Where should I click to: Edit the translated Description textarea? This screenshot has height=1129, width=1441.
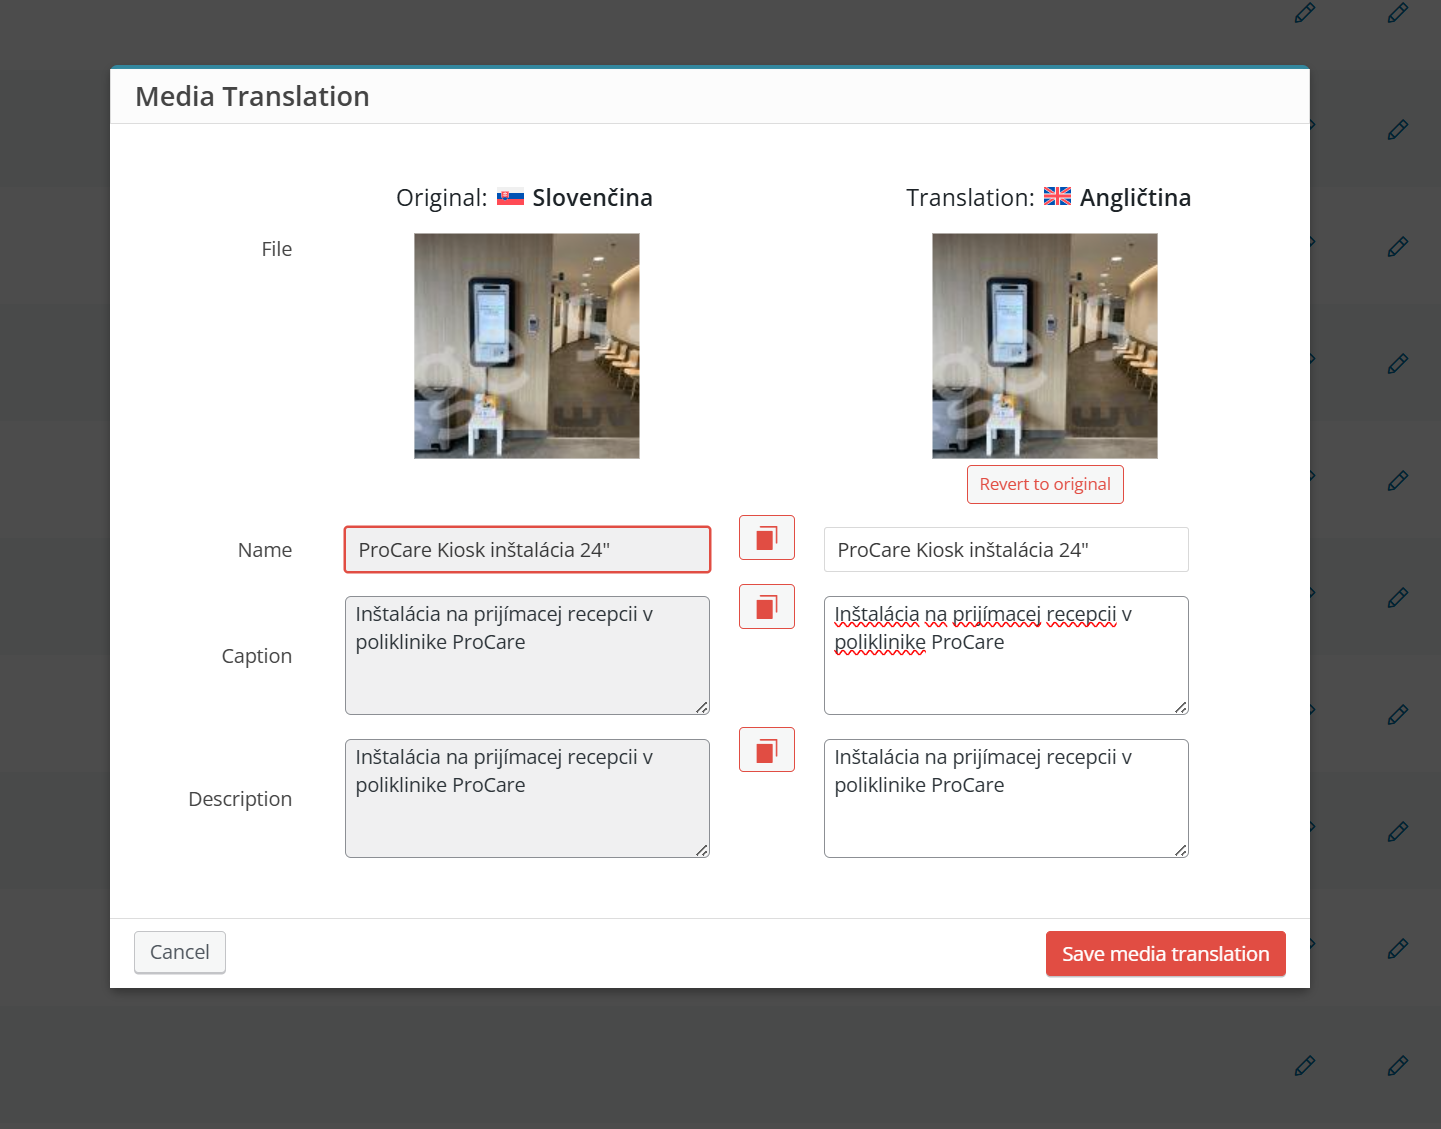pyautogui.click(x=1006, y=798)
